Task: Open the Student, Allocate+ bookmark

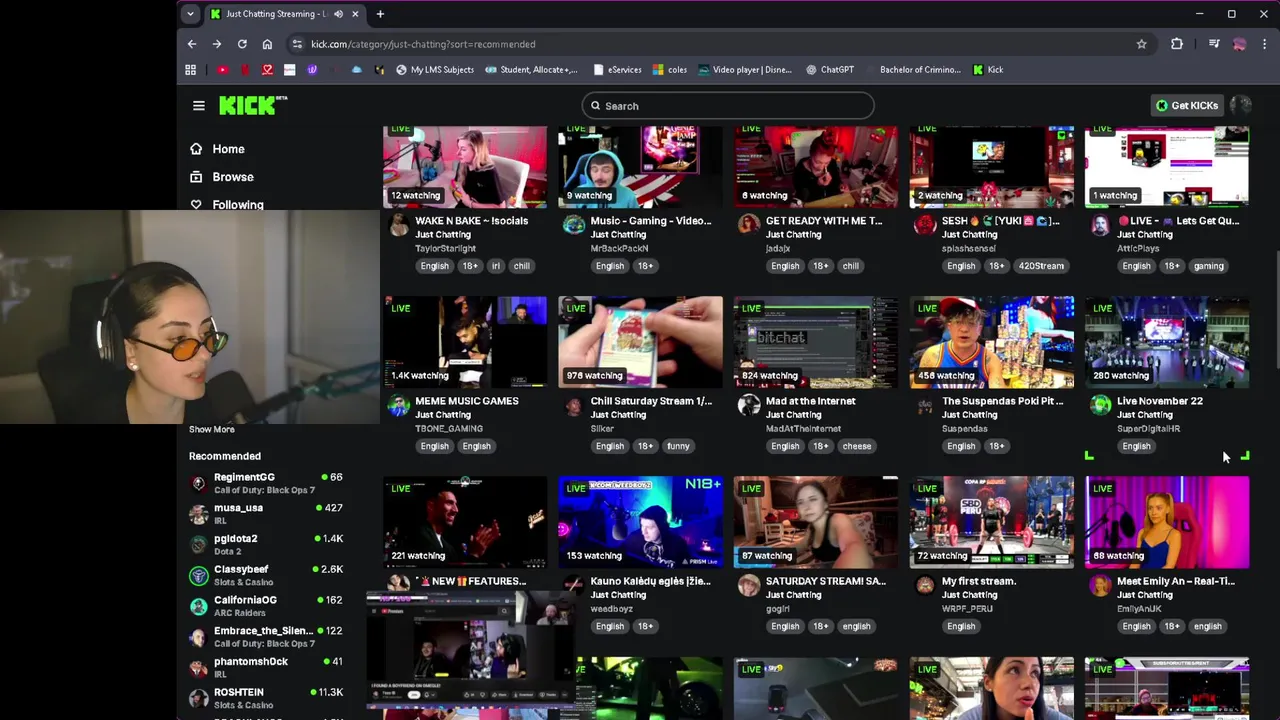Action: tap(532, 70)
